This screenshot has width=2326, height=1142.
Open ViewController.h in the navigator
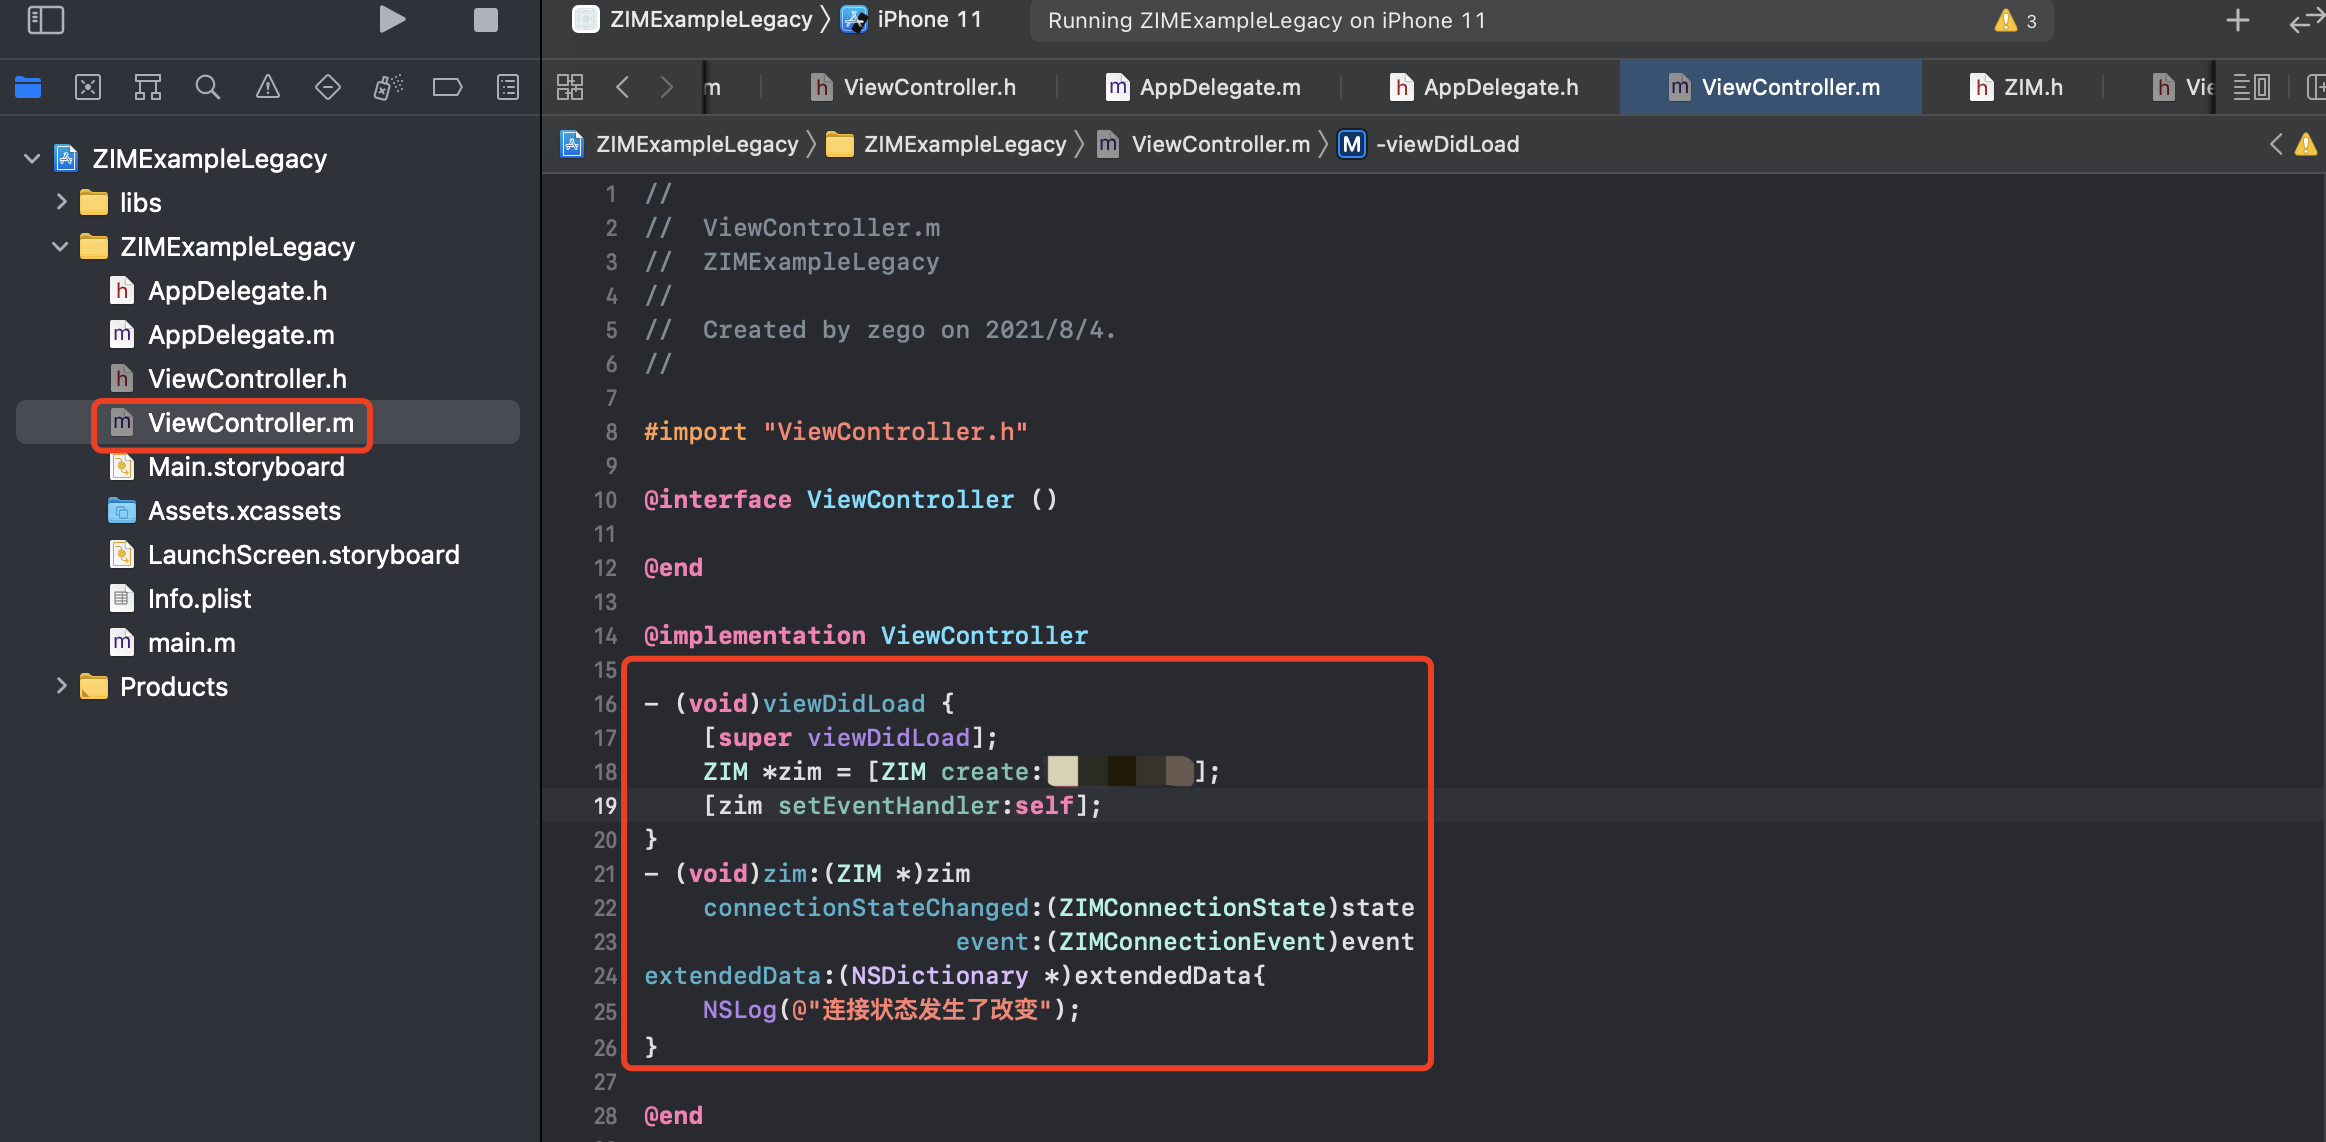[268, 378]
